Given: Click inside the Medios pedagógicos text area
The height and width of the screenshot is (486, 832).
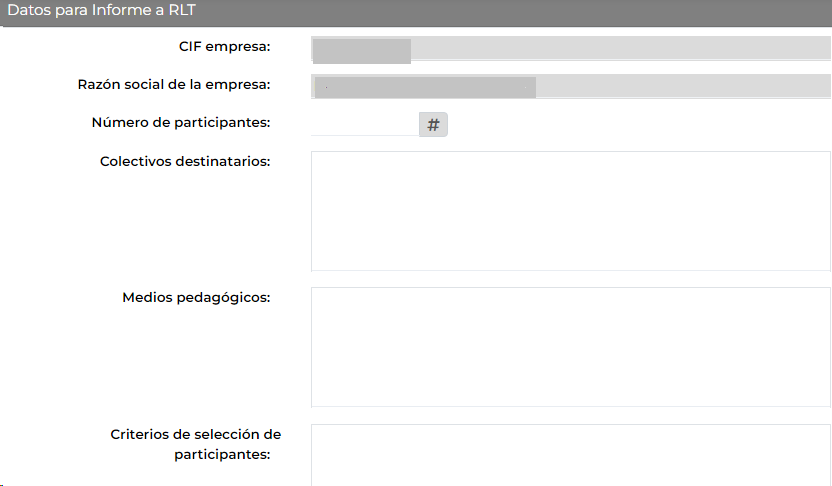Looking at the screenshot, I should coord(570,348).
